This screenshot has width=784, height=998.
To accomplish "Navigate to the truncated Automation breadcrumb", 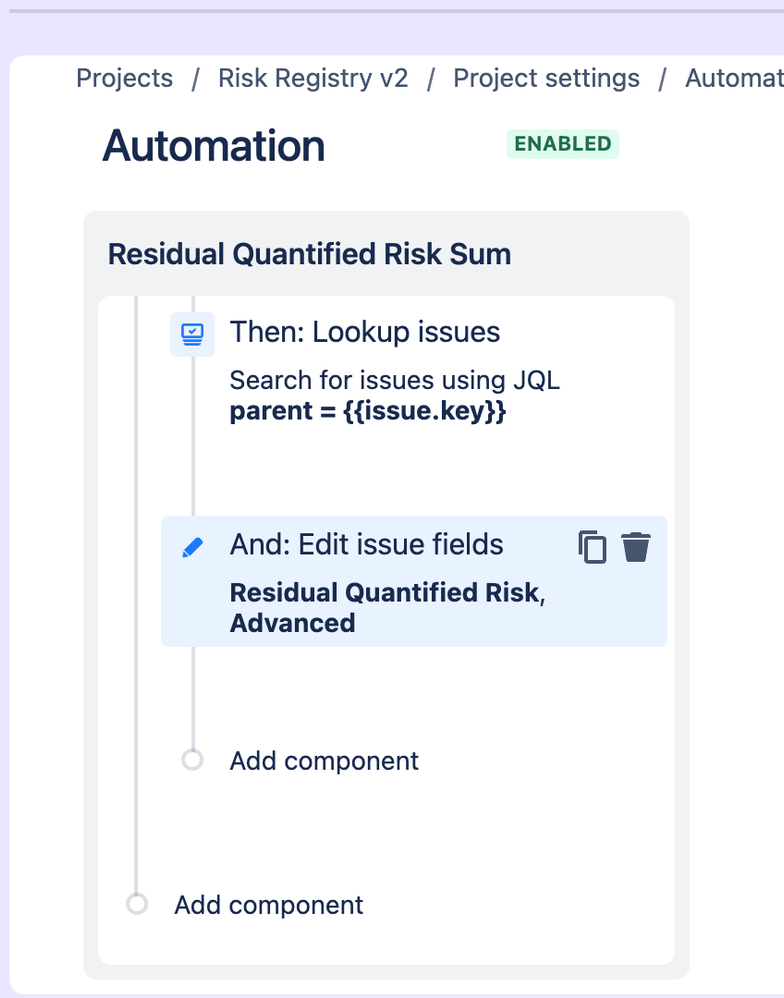I will [733, 78].
